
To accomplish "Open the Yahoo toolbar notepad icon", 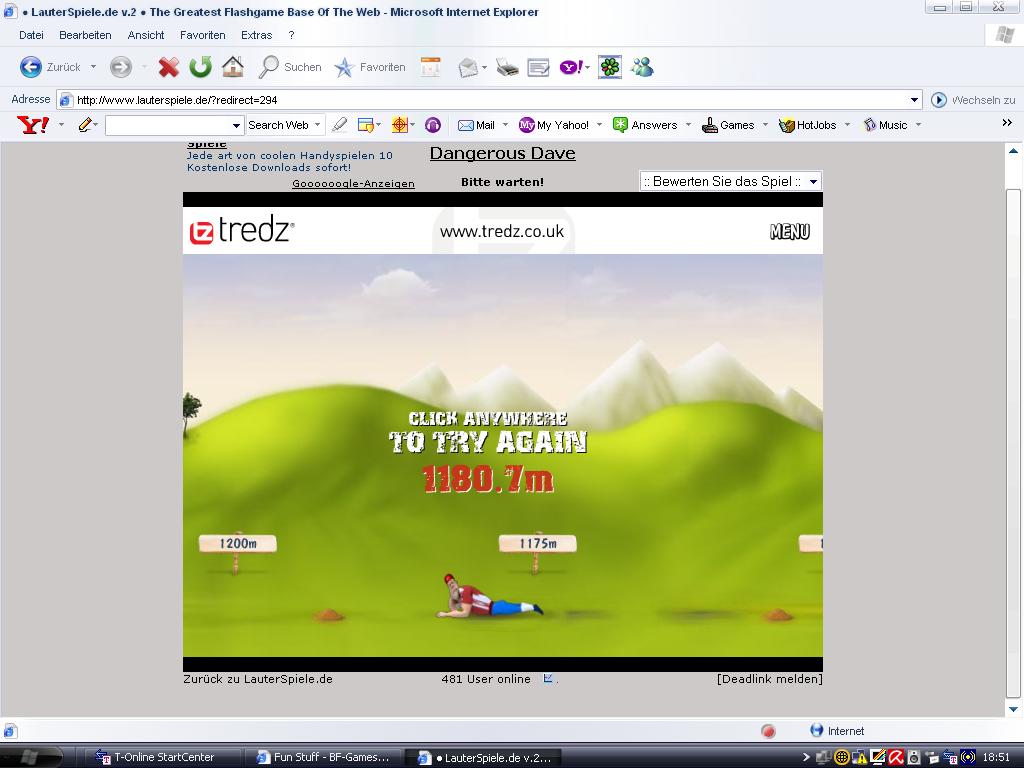I will [x=366, y=125].
